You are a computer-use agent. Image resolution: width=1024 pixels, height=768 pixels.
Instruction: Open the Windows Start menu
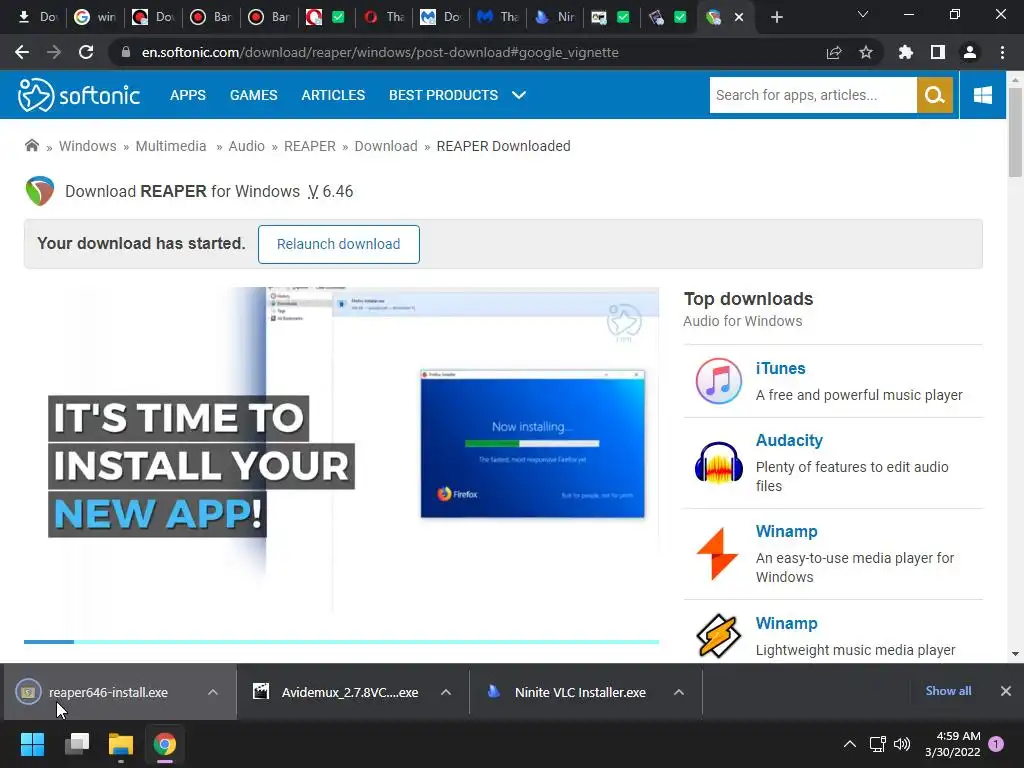pos(32,744)
